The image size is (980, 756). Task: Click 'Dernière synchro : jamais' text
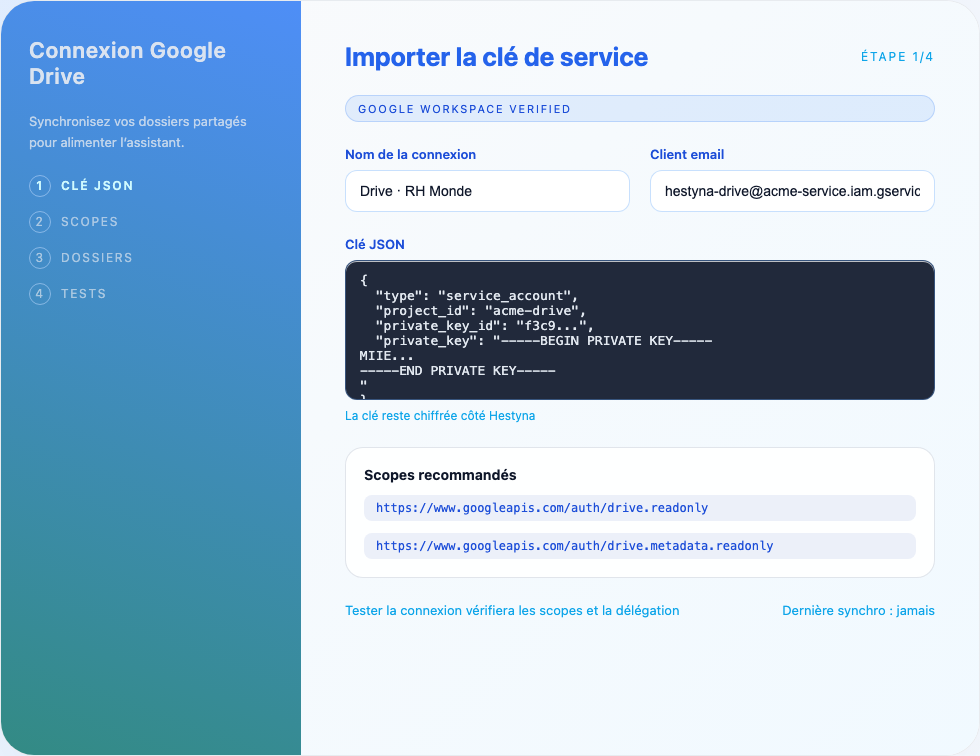857,610
